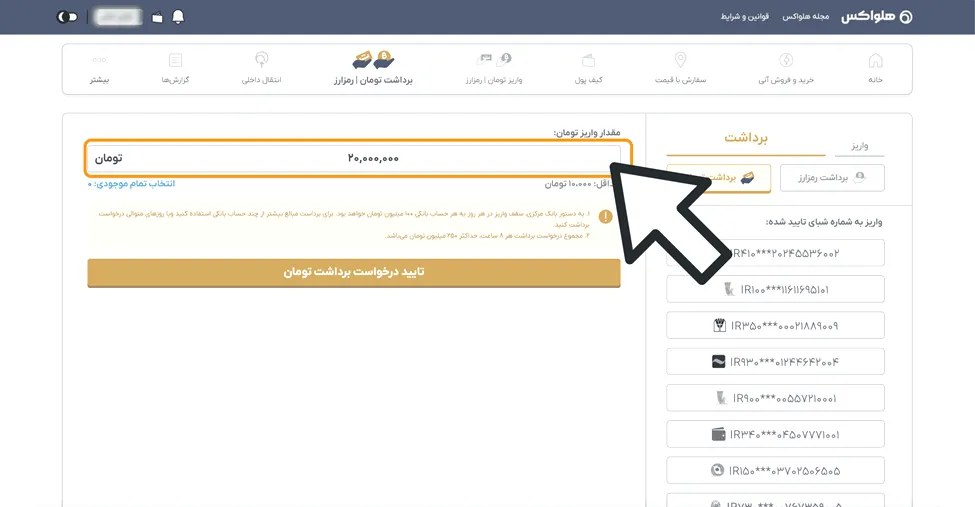The image size is (975, 507).
Task: Click the yellow warning exclamation icon
Action: point(605,216)
